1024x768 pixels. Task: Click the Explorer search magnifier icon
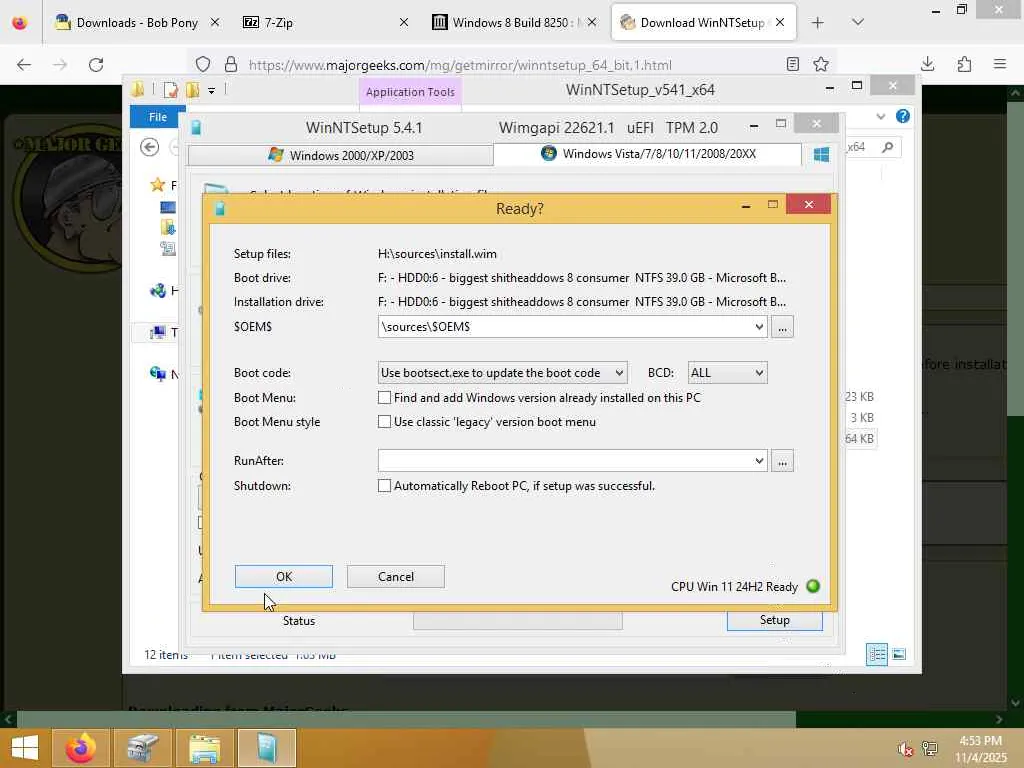887,147
